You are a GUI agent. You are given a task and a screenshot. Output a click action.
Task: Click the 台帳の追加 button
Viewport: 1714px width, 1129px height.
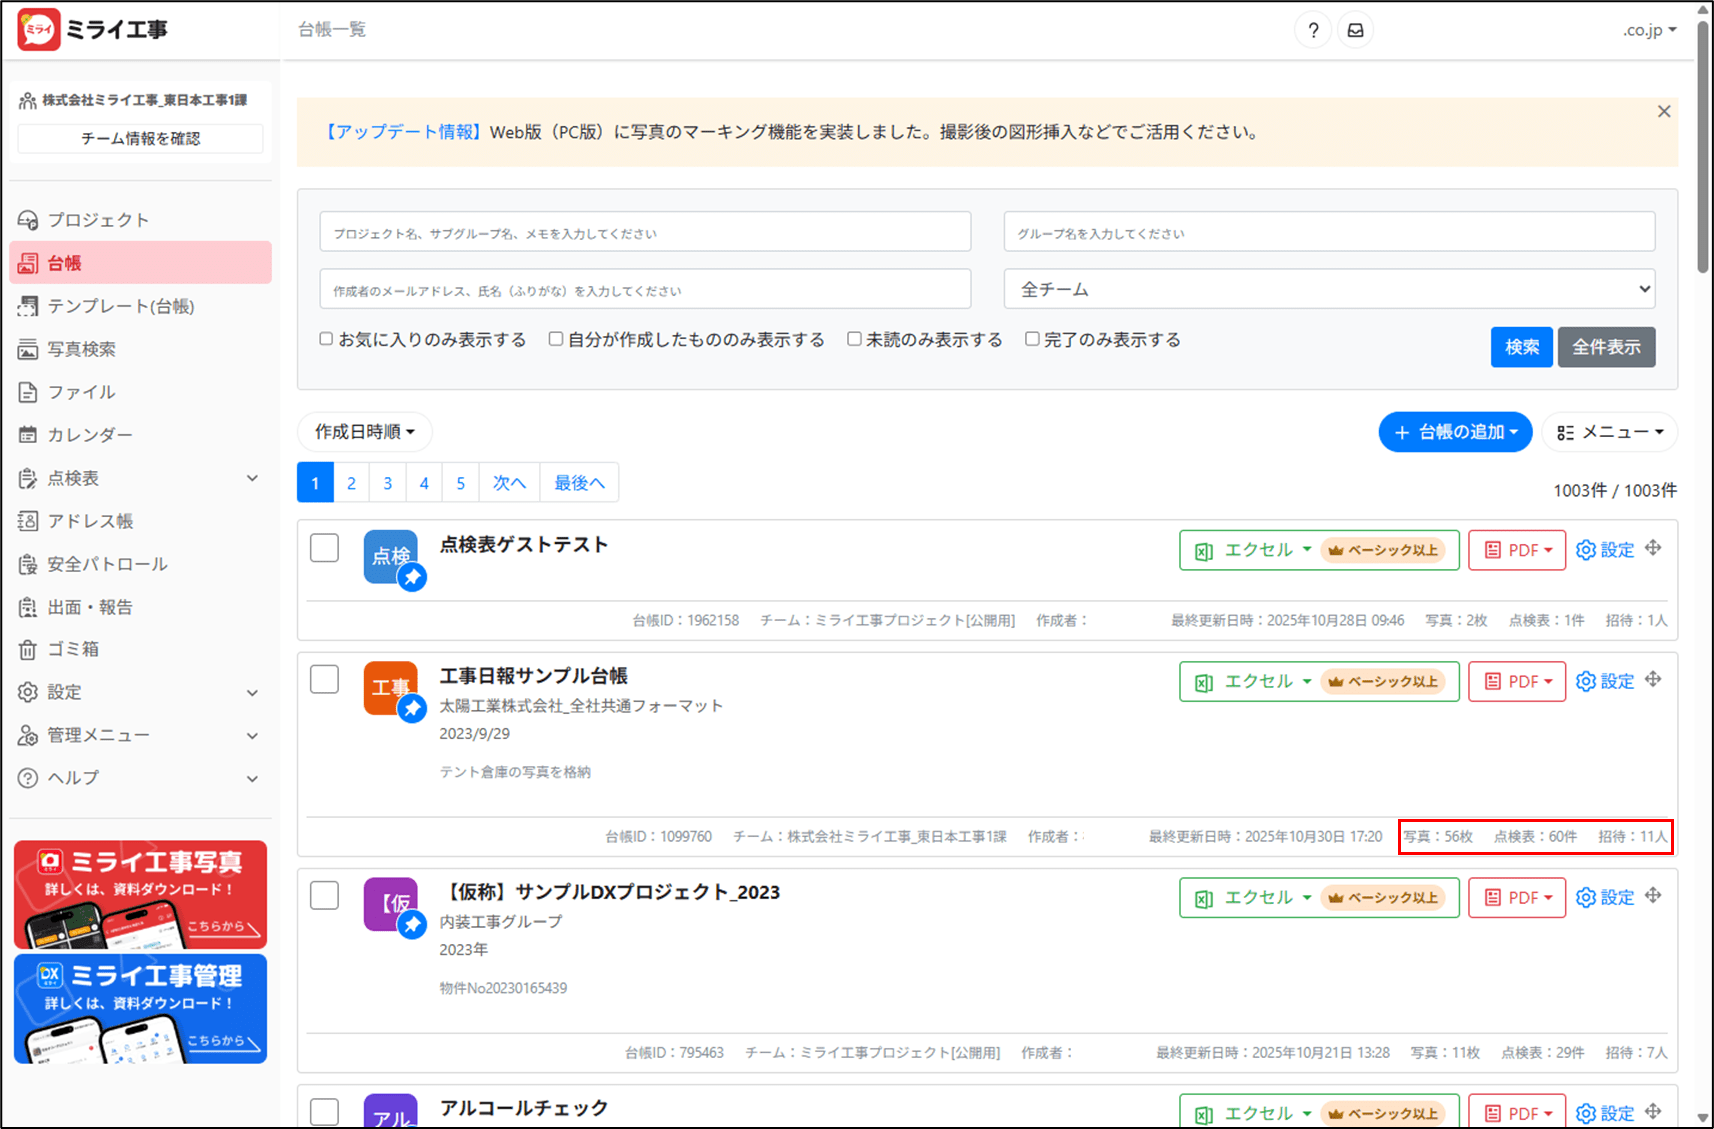click(1455, 432)
